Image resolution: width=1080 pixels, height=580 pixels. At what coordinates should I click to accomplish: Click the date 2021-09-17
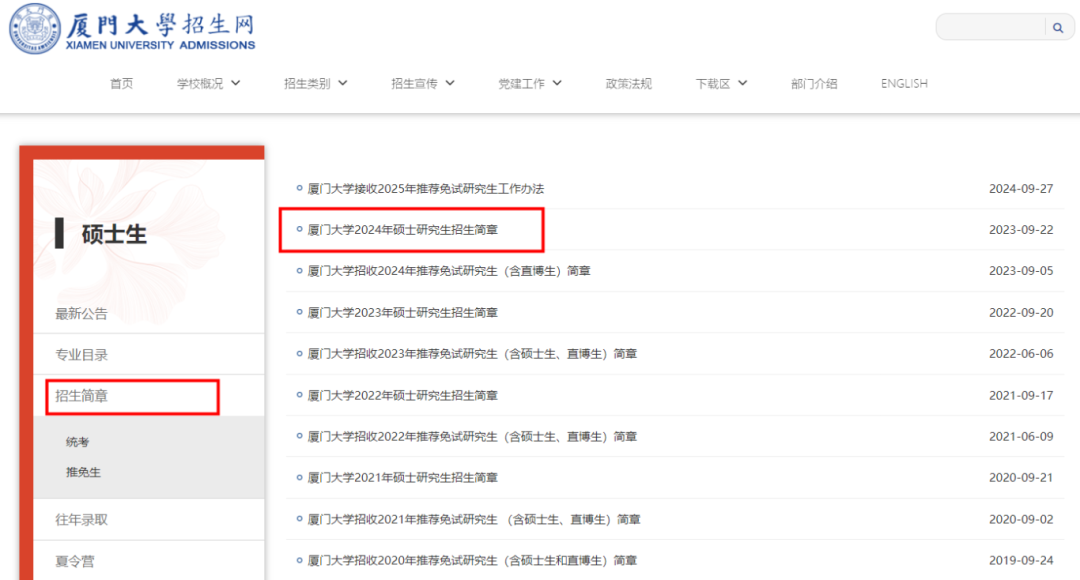pos(1021,395)
